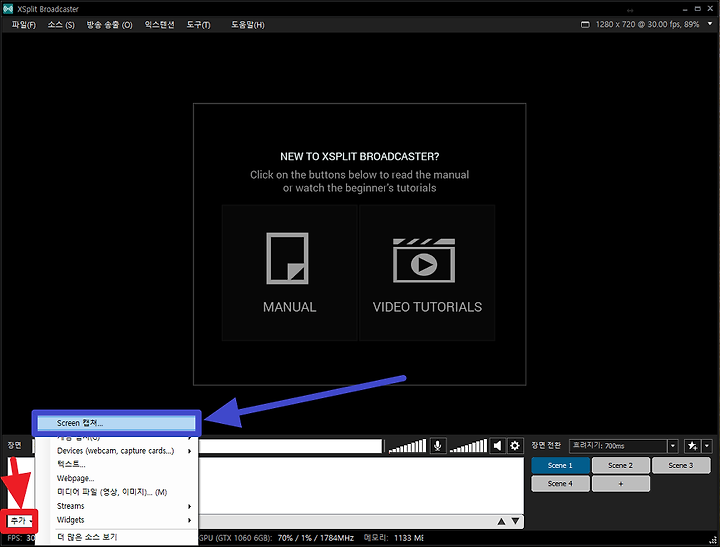Open the 방송 송출 (O) menu
This screenshot has width=720, height=547.
tap(109, 25)
